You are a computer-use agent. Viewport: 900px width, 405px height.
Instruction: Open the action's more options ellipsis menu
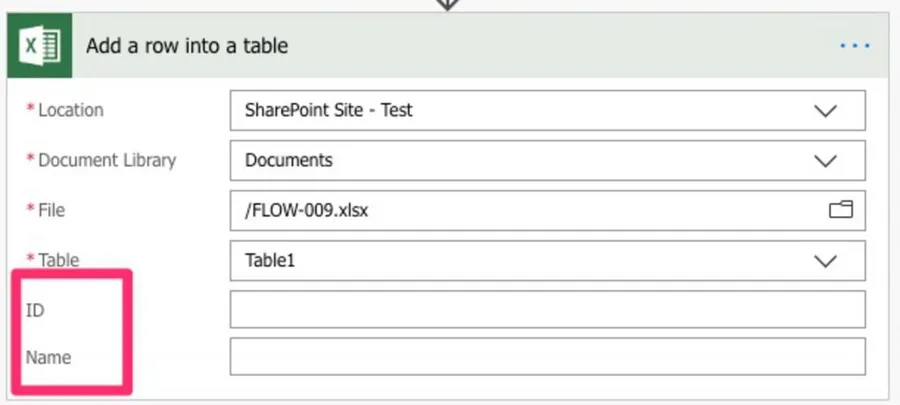point(855,46)
